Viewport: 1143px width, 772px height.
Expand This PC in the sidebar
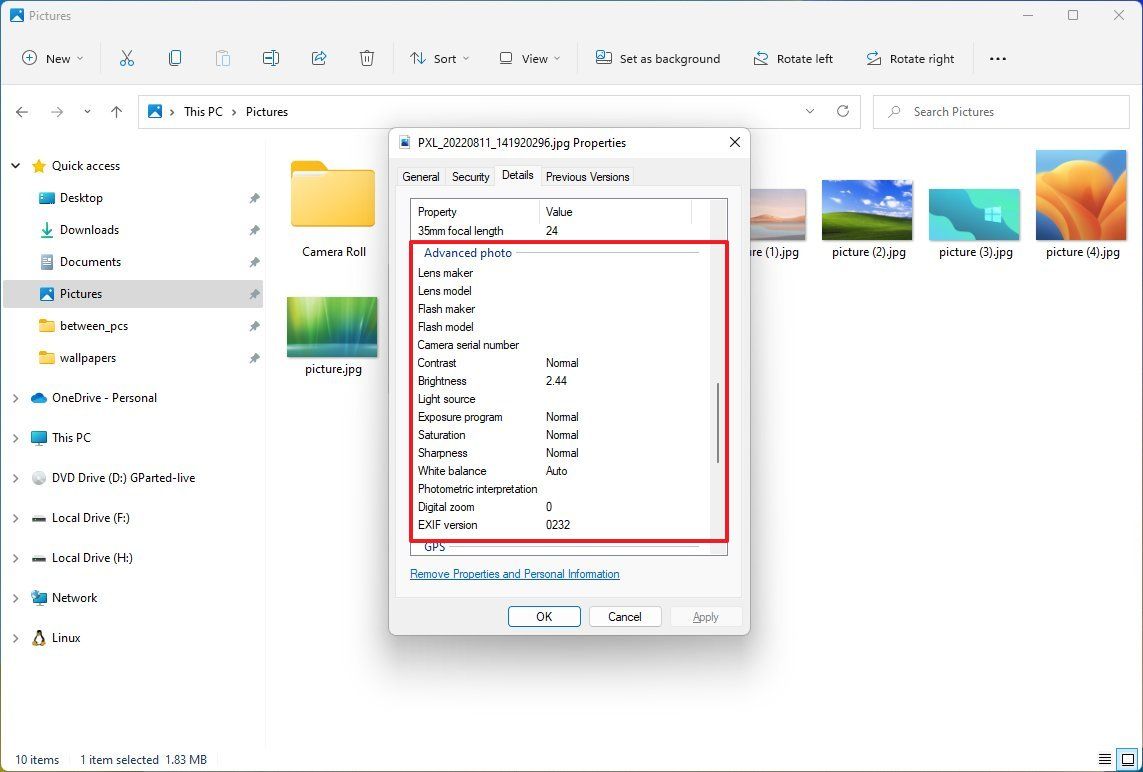[x=16, y=437]
